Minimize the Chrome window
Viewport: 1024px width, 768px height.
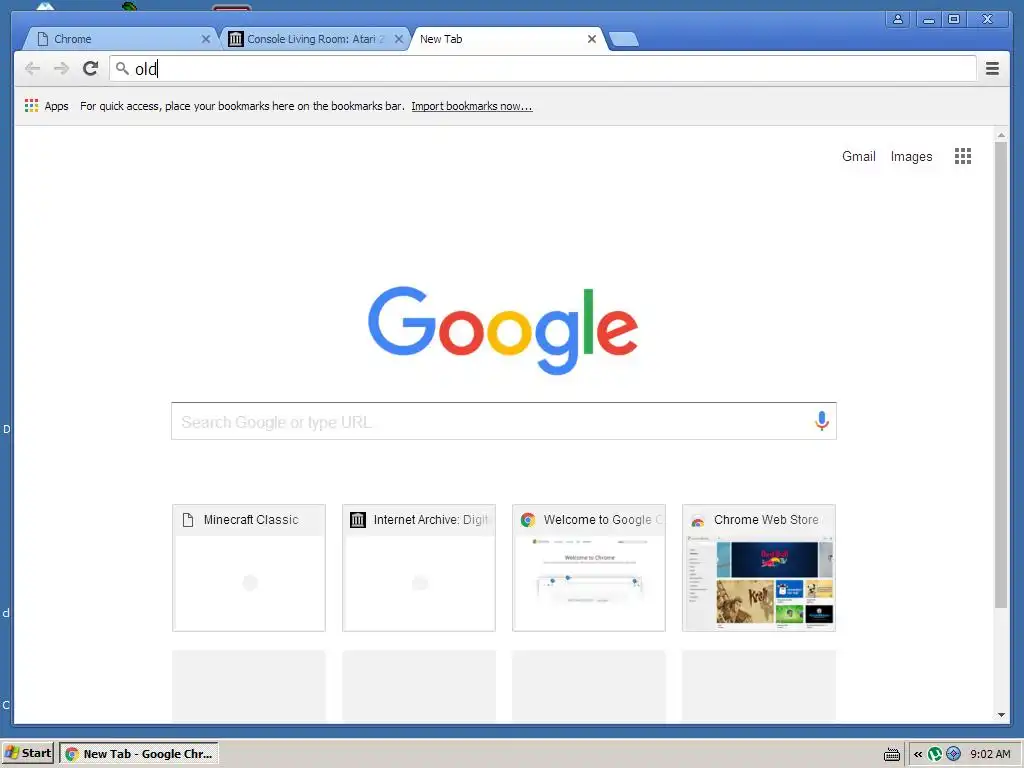click(x=928, y=19)
